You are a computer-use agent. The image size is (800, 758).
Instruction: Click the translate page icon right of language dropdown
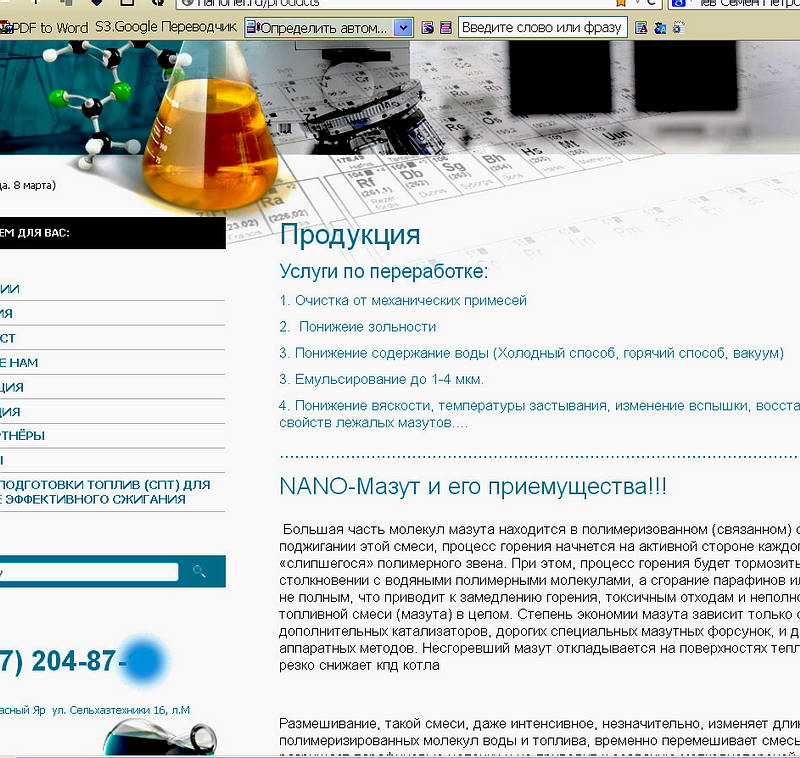(x=428, y=28)
